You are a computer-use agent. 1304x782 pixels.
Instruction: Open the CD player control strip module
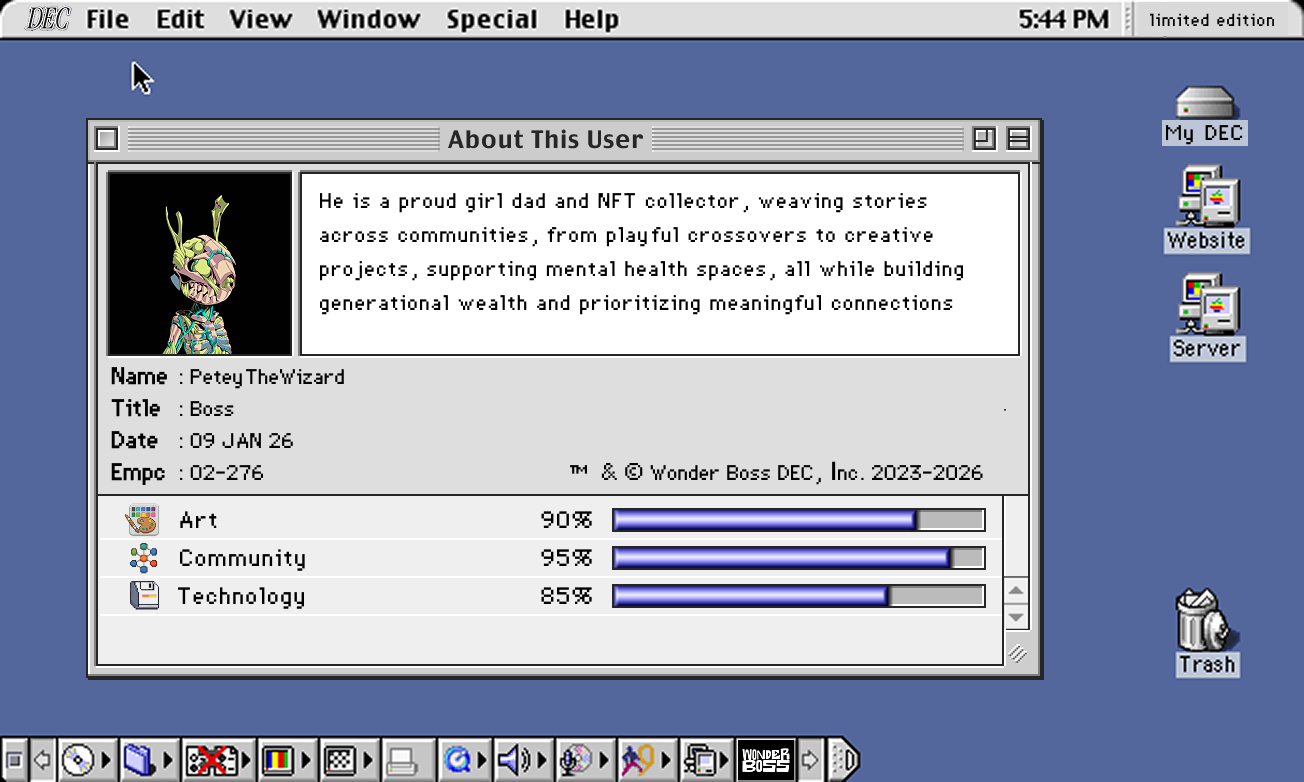pos(78,760)
